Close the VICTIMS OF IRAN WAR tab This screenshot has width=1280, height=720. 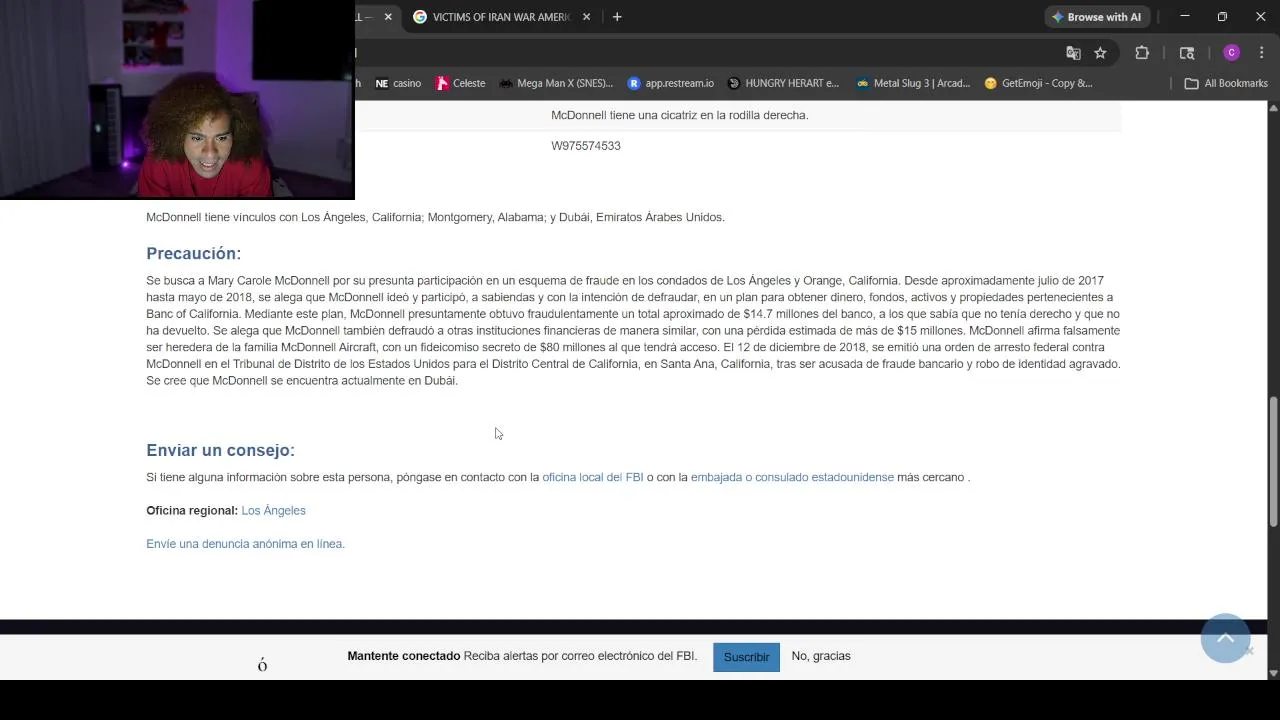587,17
